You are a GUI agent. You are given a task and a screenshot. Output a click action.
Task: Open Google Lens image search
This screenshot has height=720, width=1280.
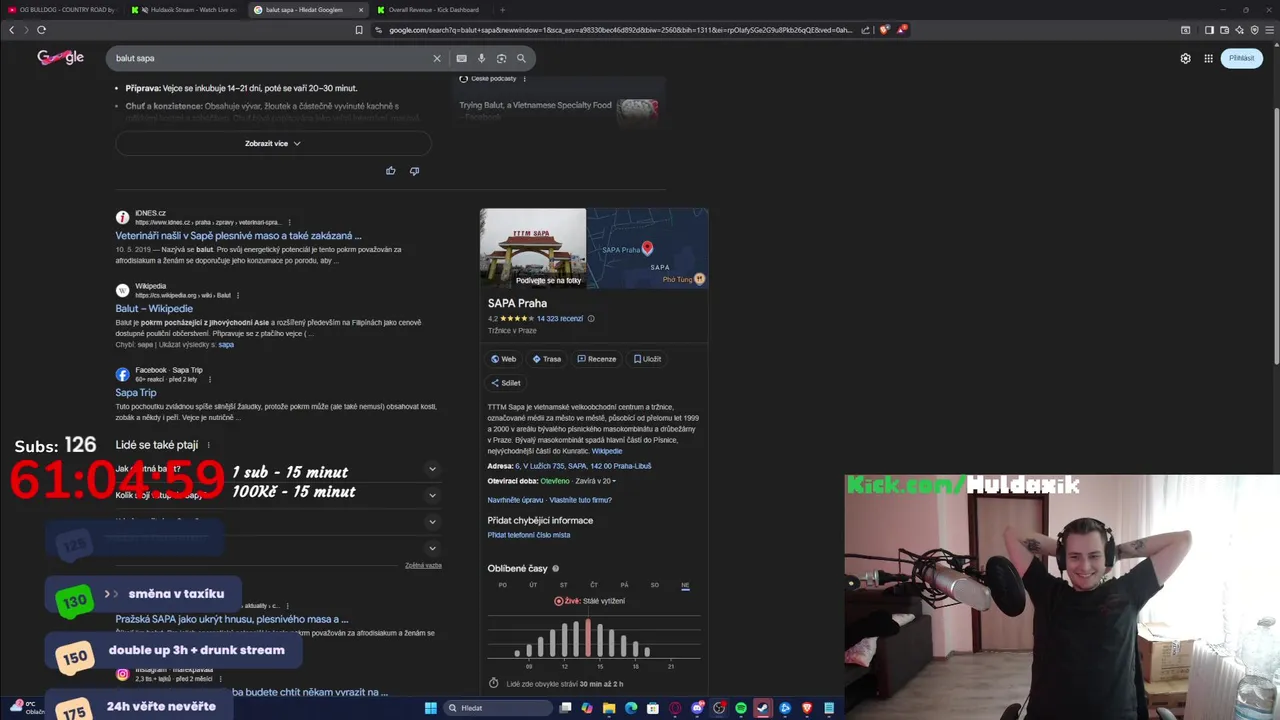(x=501, y=58)
